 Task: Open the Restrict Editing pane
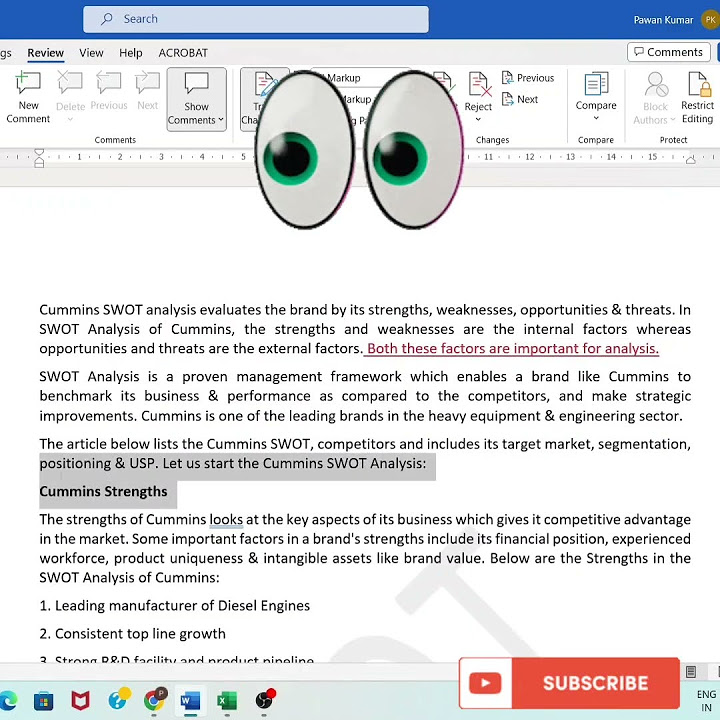[x=697, y=97]
